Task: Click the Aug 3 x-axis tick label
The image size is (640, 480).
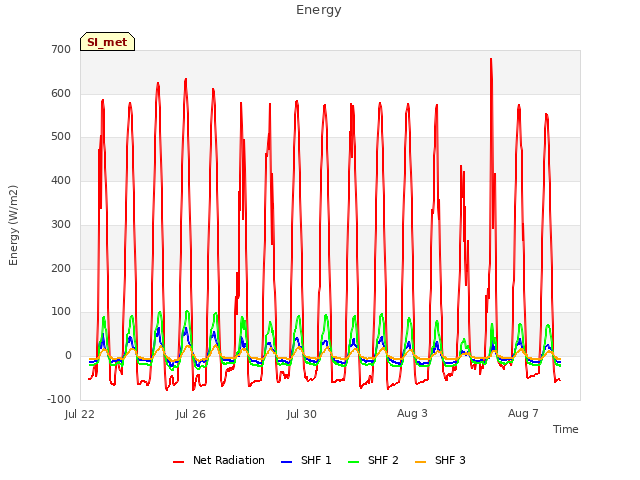Action: (412, 413)
